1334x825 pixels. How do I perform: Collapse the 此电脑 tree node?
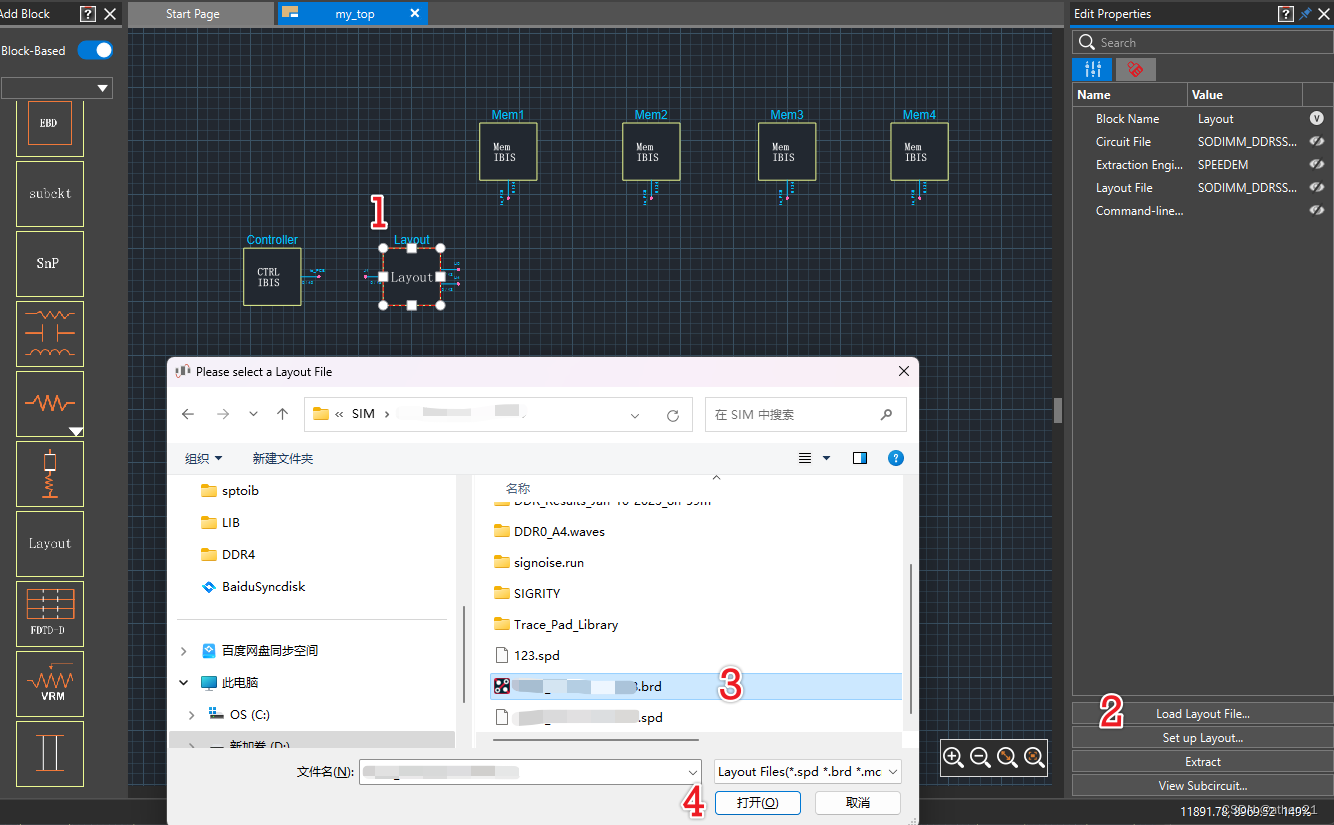pyautogui.click(x=183, y=683)
